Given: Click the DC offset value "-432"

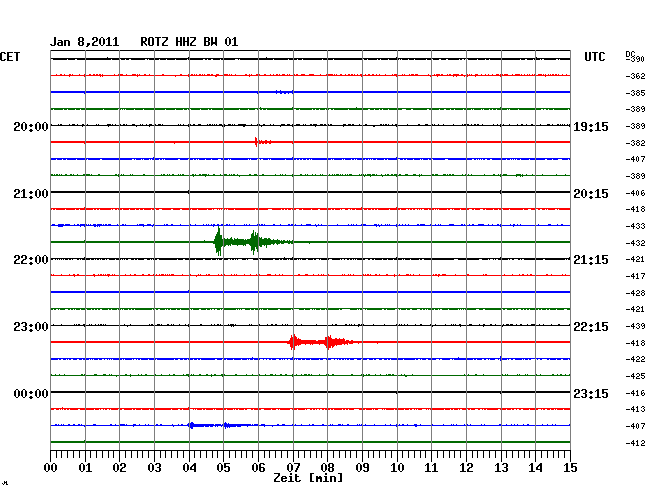Looking at the screenshot, I should (x=635, y=243).
